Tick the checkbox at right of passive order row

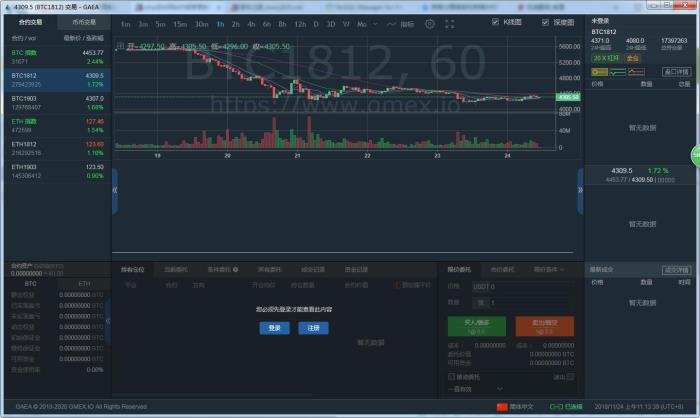click(x=571, y=377)
